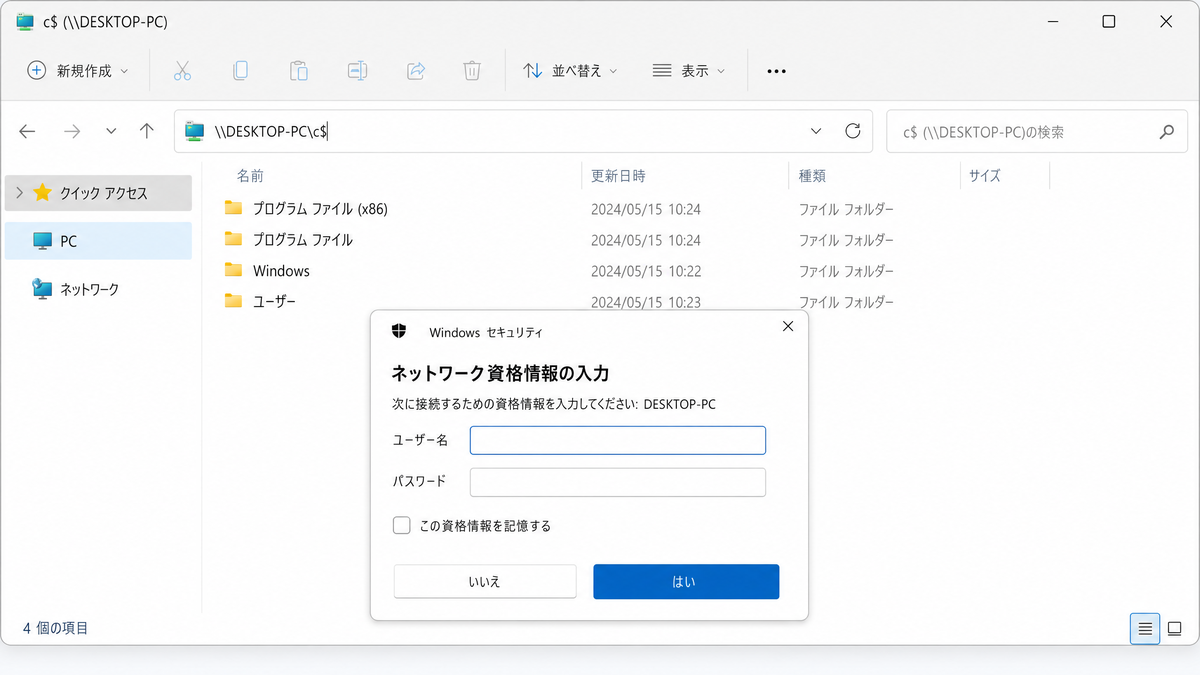
Task: Select the ユーザー folder name
Action: [x=274, y=301]
